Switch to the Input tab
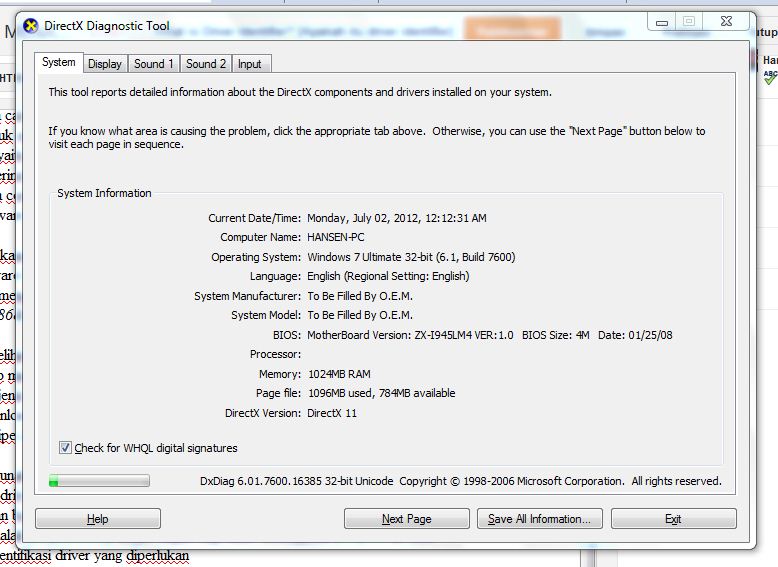 tap(250, 64)
